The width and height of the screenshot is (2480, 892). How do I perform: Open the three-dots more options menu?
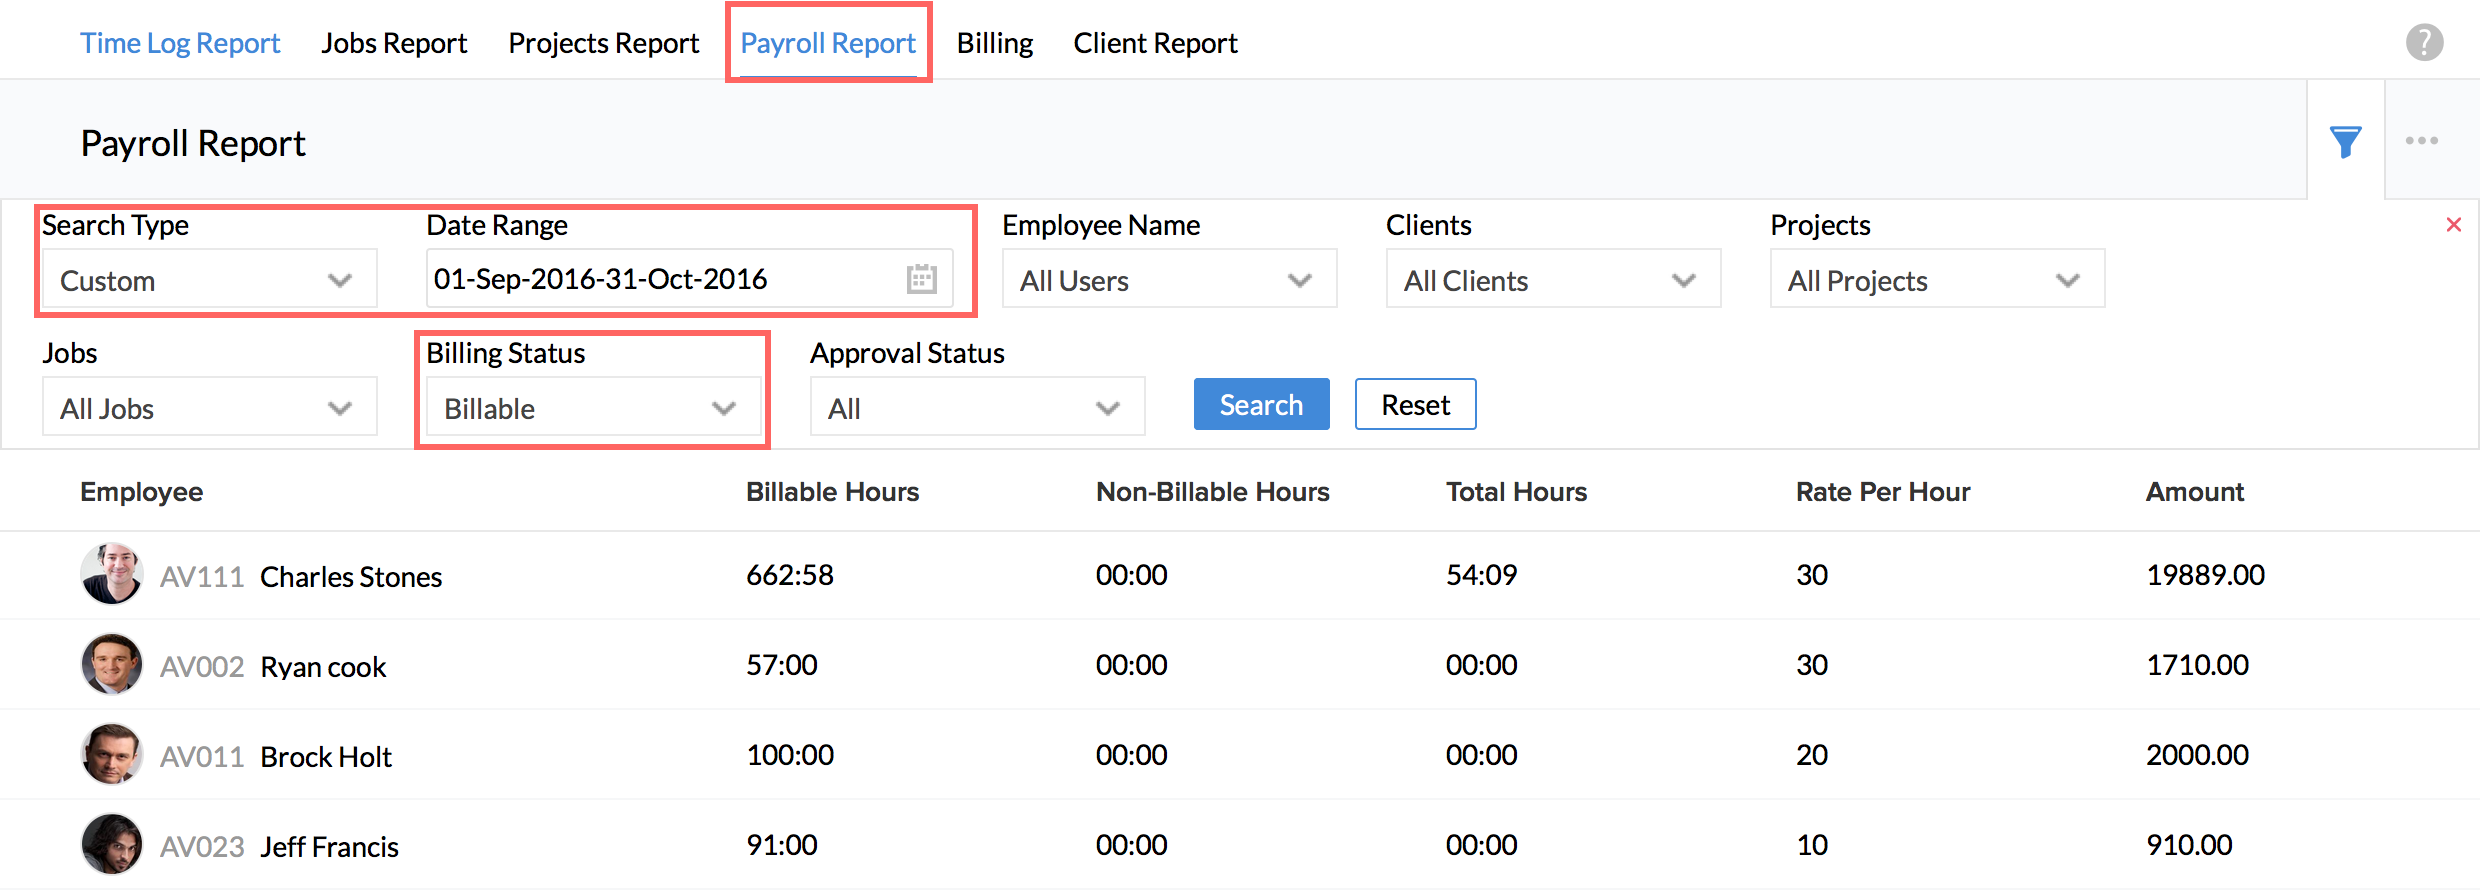point(2421,141)
